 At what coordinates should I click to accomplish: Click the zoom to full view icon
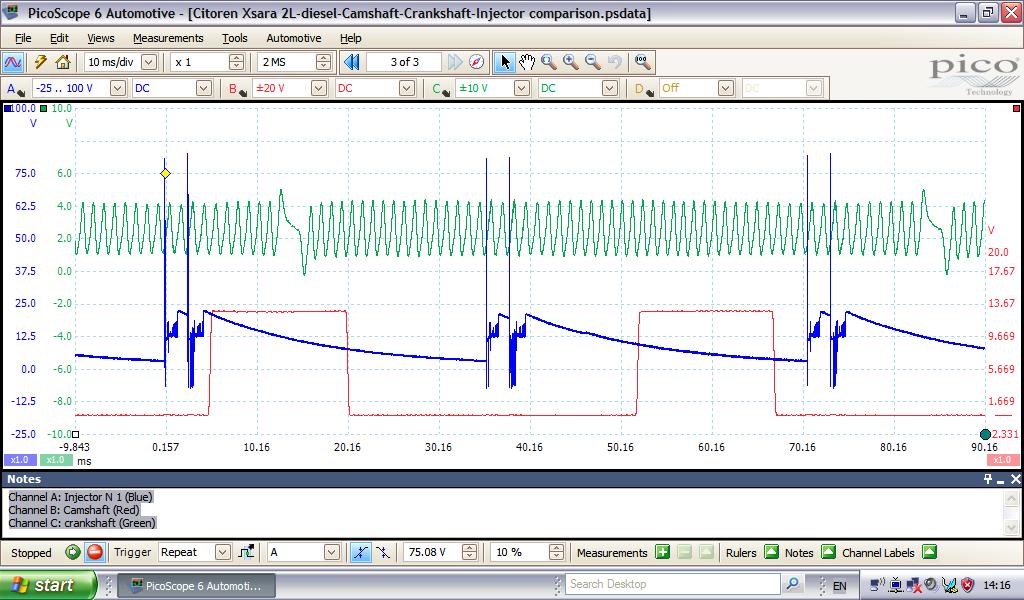click(642, 62)
